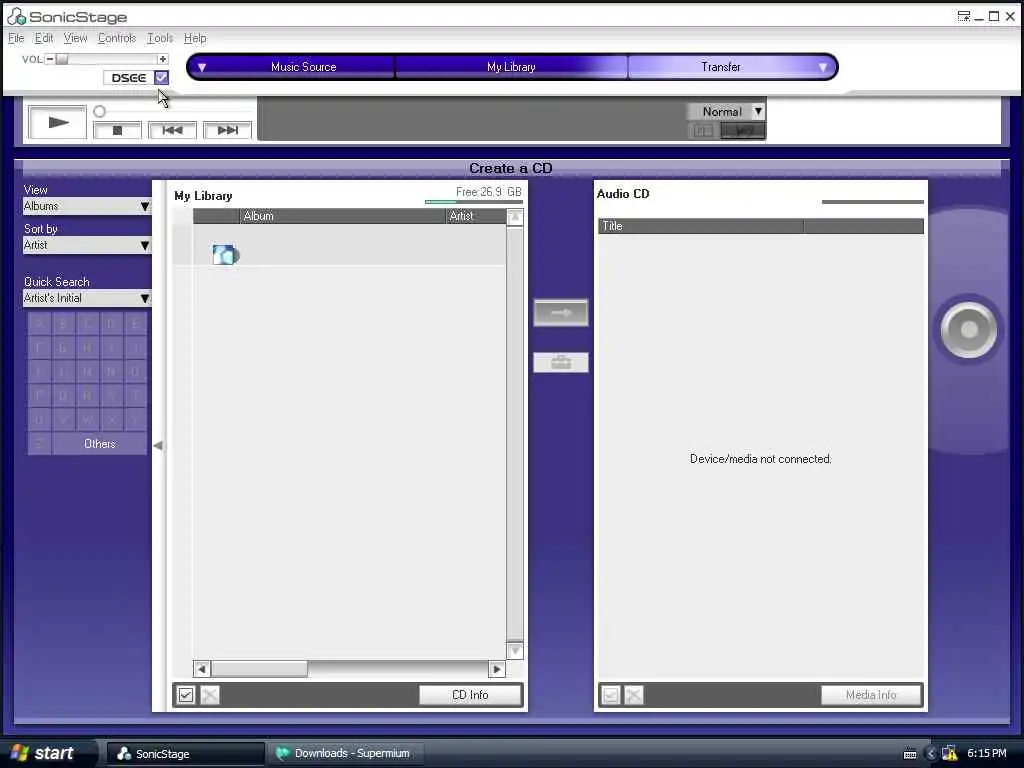Screen dimensions: 1024x768
Task: Click the library horizontal scrollbar thumb
Action: (259, 669)
